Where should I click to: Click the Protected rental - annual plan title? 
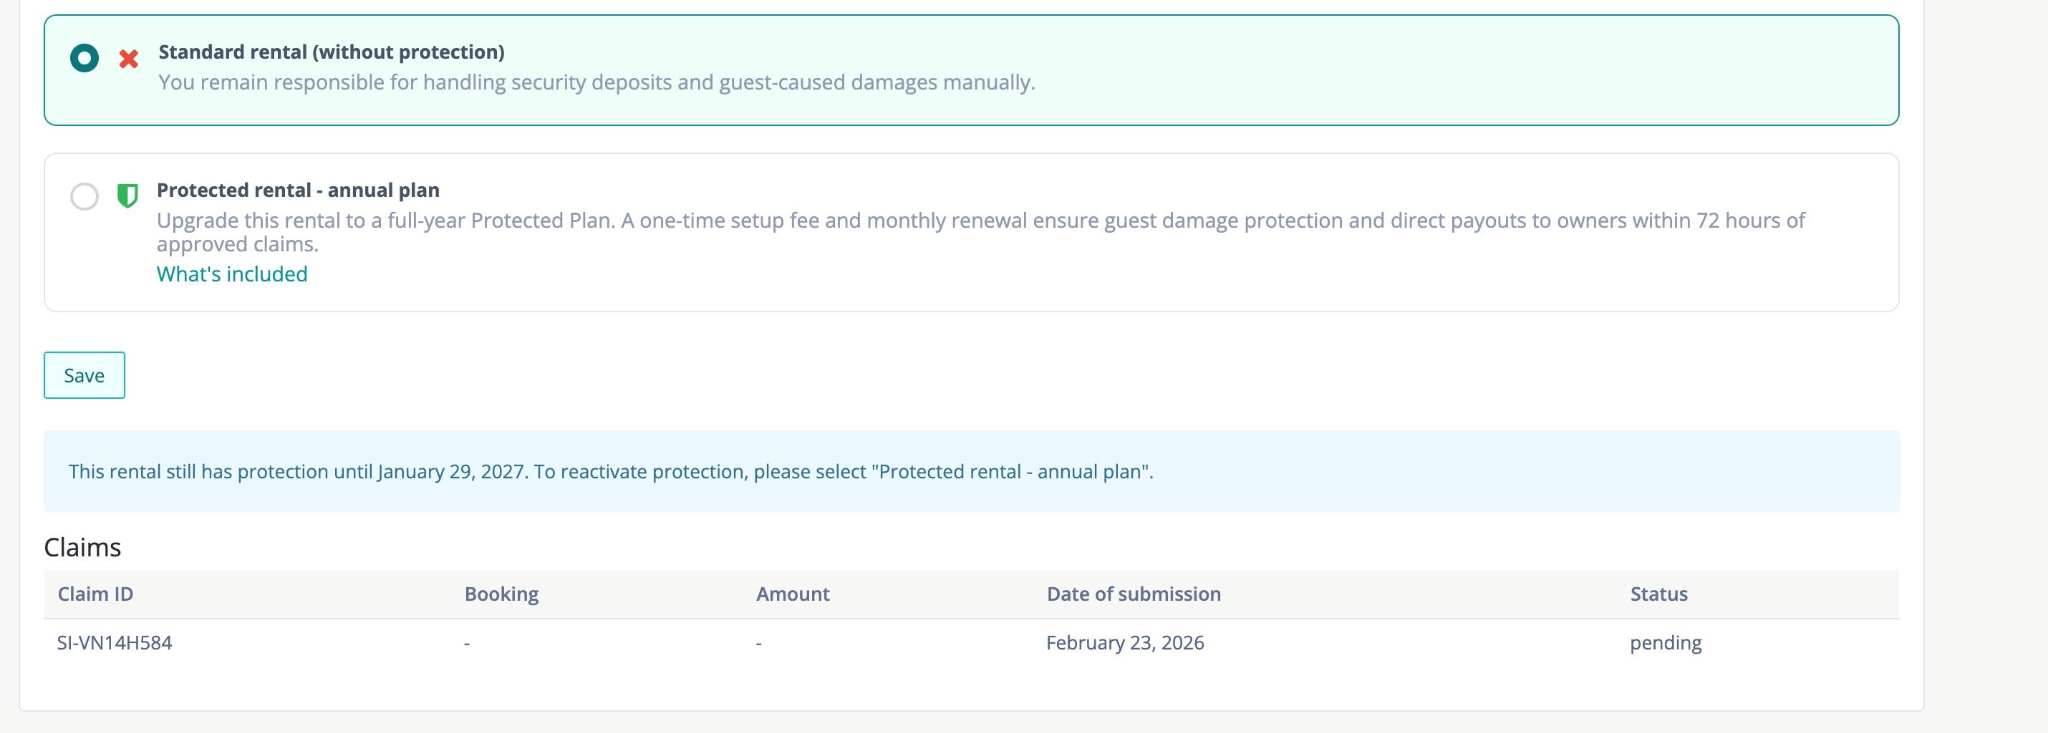pyautogui.click(x=298, y=190)
